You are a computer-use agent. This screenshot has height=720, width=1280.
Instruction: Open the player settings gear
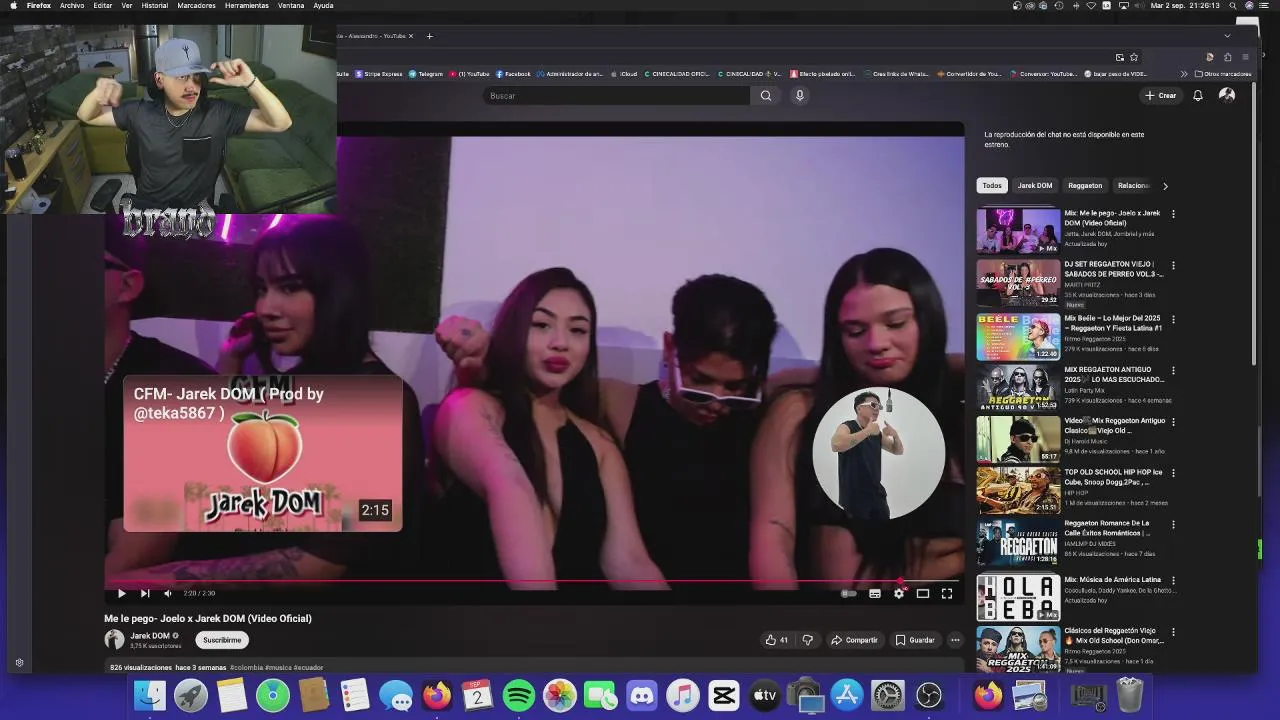(x=899, y=593)
